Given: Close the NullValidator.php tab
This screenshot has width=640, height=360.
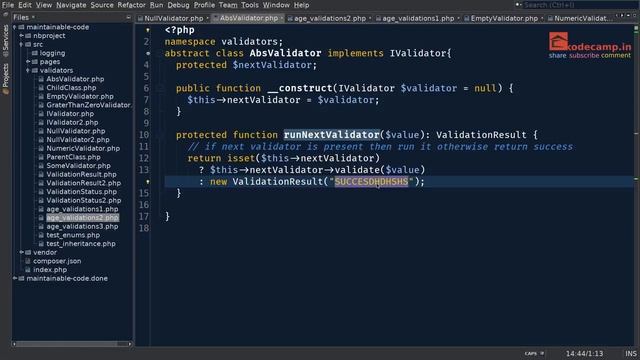Looking at the screenshot, I should coord(207,18).
